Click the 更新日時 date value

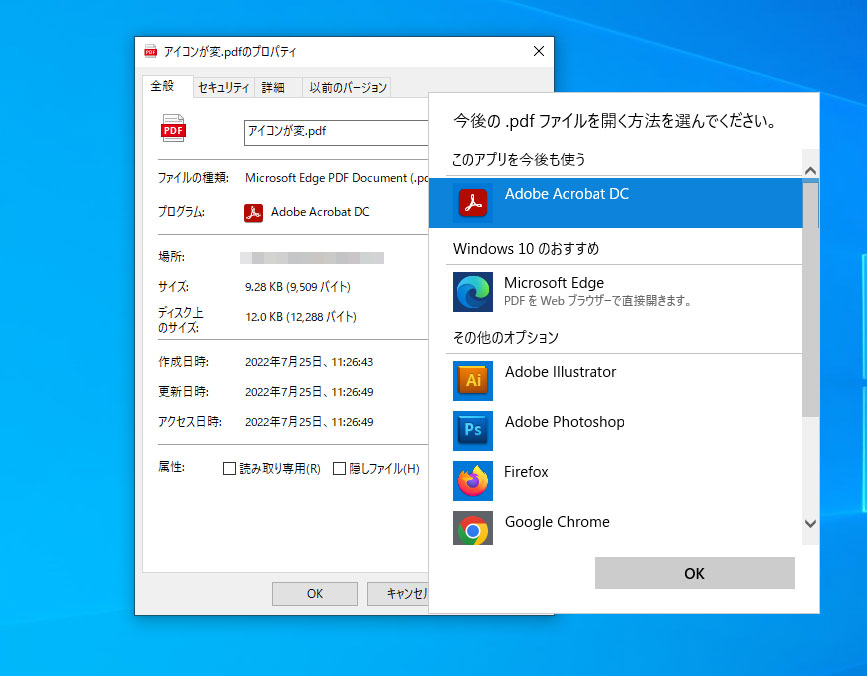click(x=309, y=392)
